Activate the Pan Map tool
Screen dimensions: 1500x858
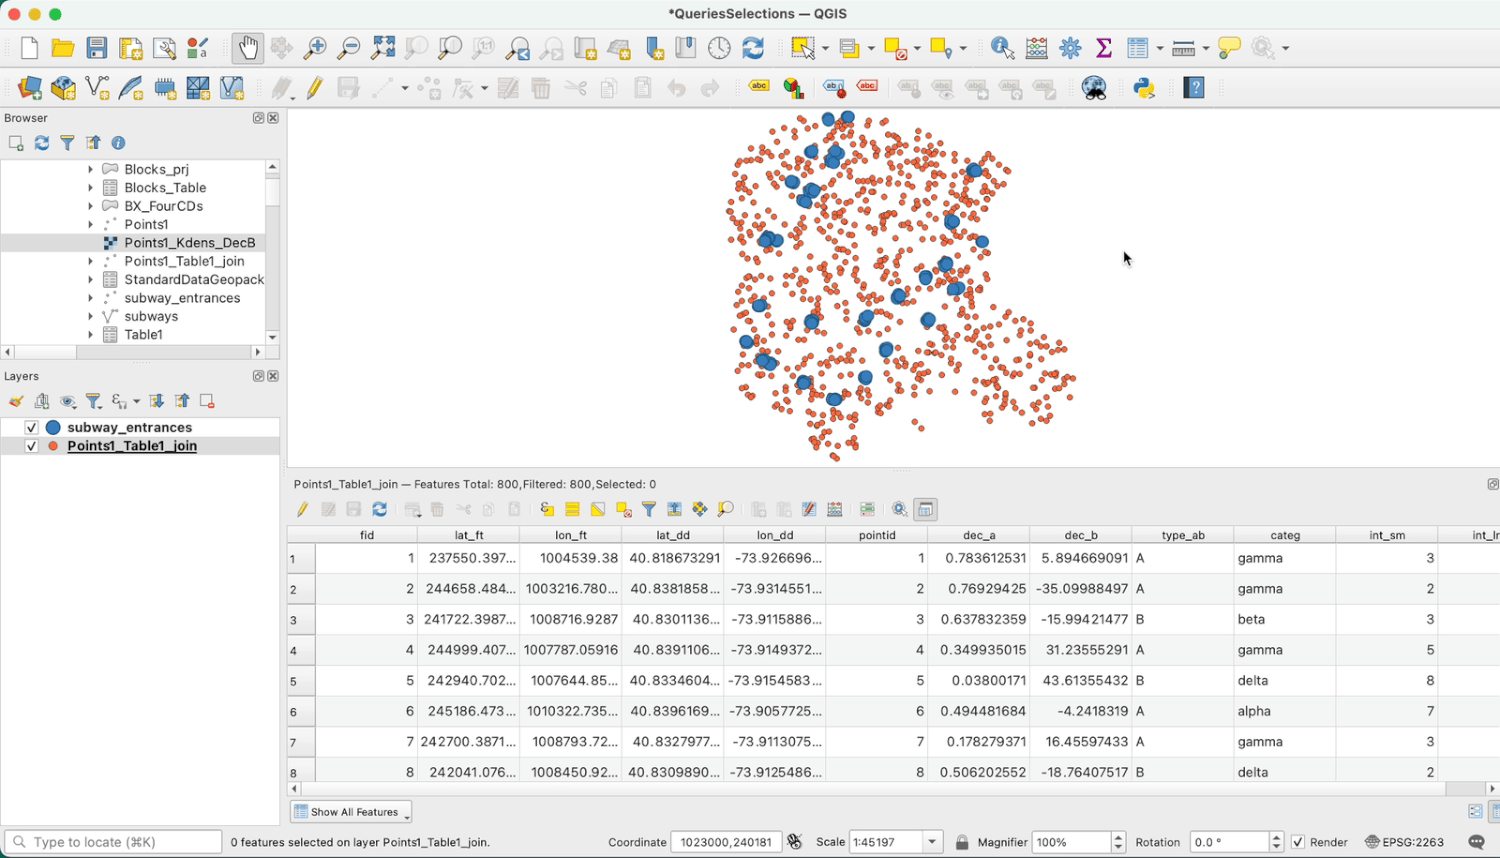(x=247, y=47)
